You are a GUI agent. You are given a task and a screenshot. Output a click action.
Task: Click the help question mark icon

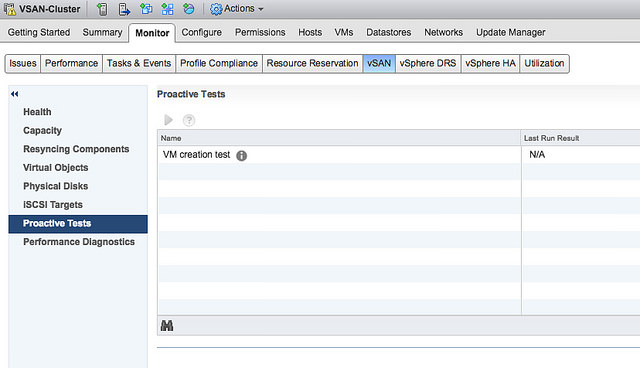click(x=189, y=120)
